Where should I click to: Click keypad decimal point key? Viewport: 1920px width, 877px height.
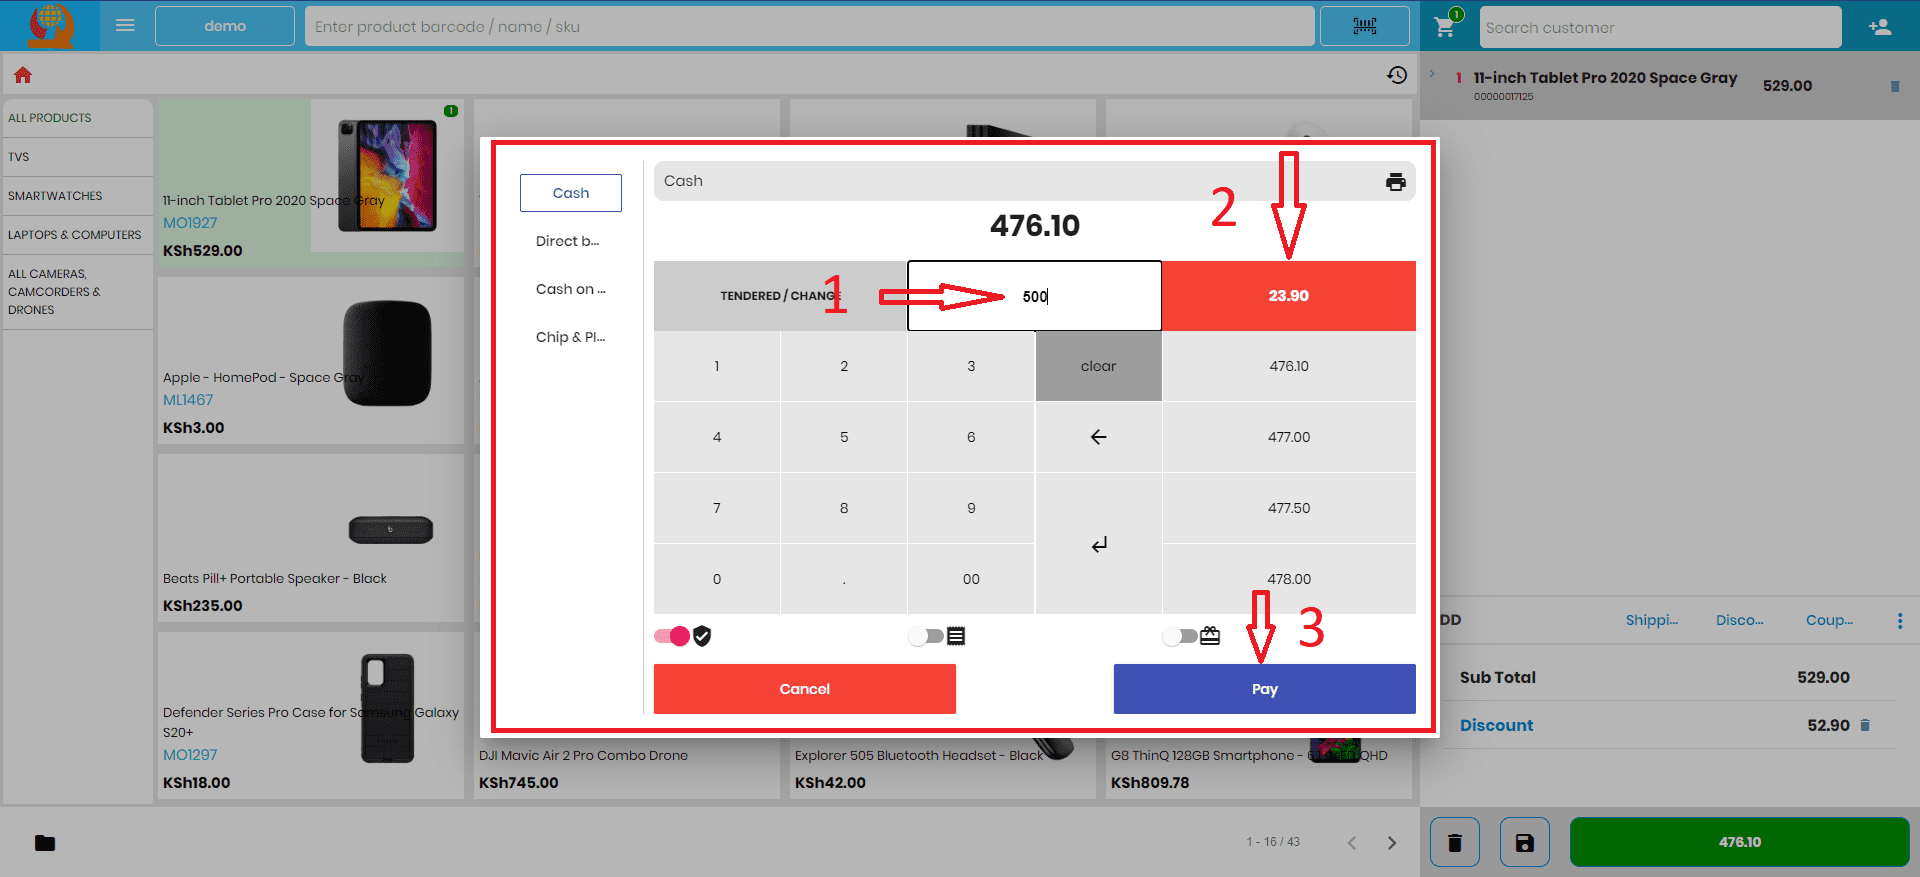click(x=844, y=579)
